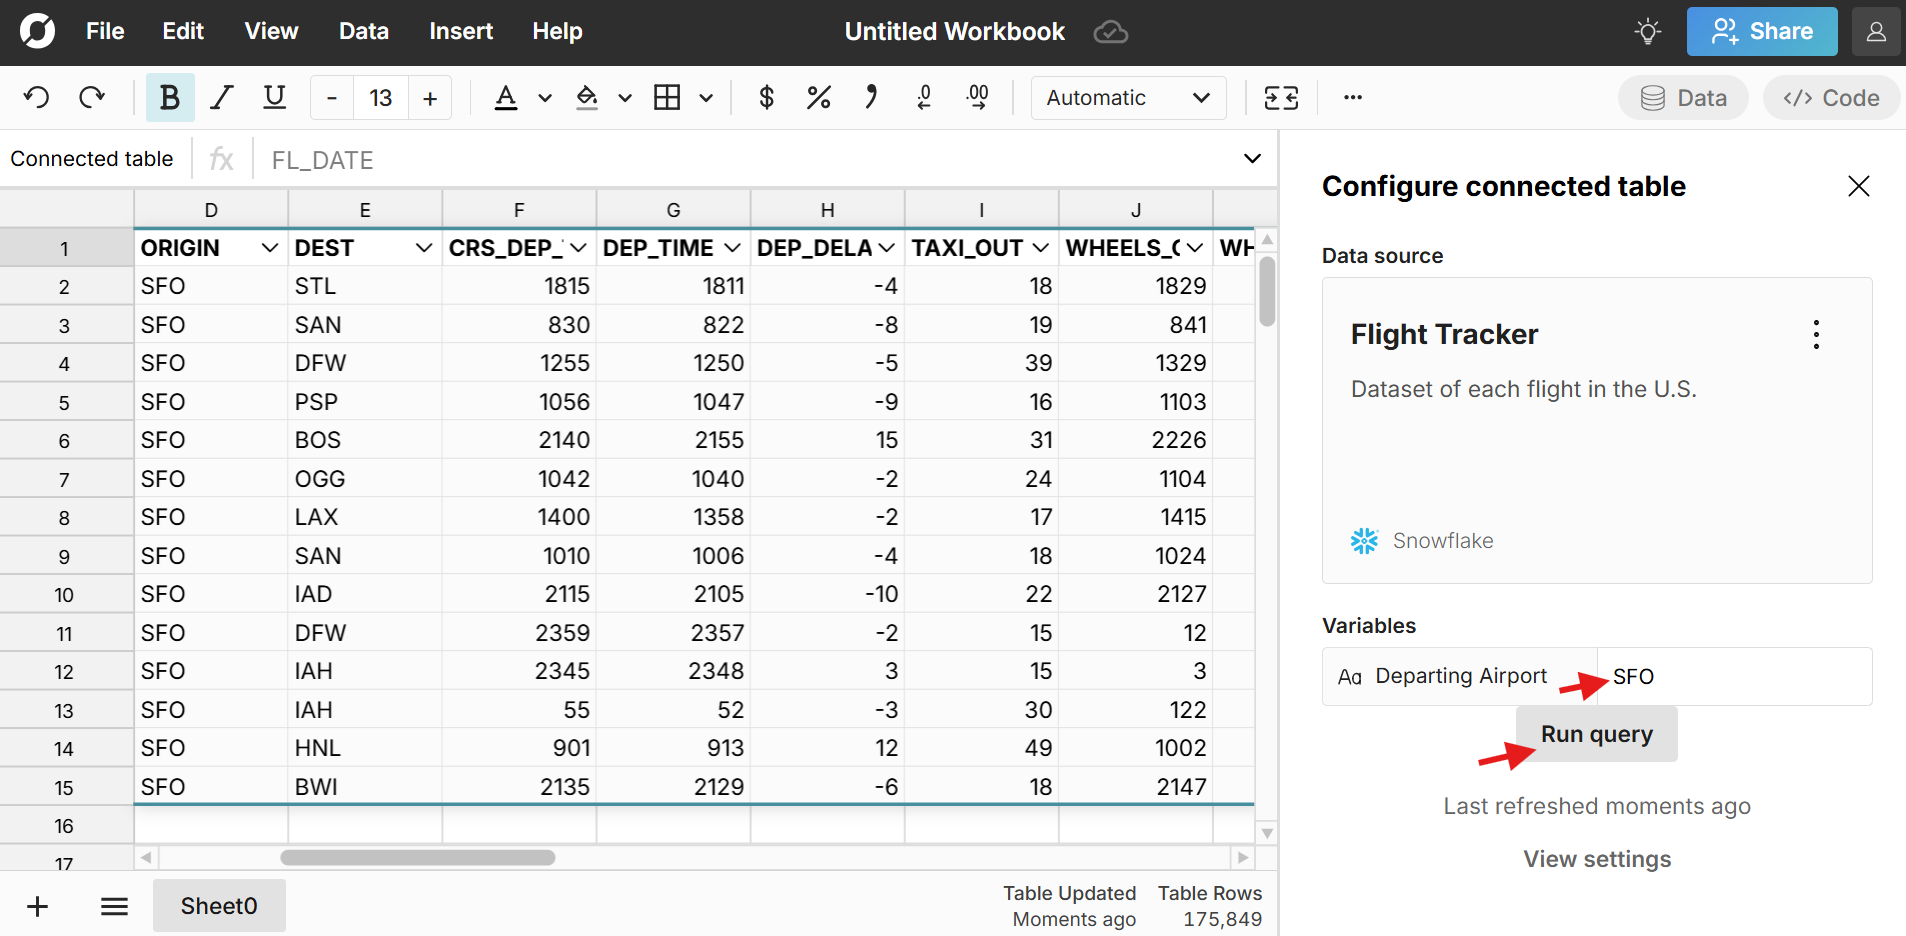
Task: Toggle the lightbulb theme icon
Action: [x=1647, y=32]
